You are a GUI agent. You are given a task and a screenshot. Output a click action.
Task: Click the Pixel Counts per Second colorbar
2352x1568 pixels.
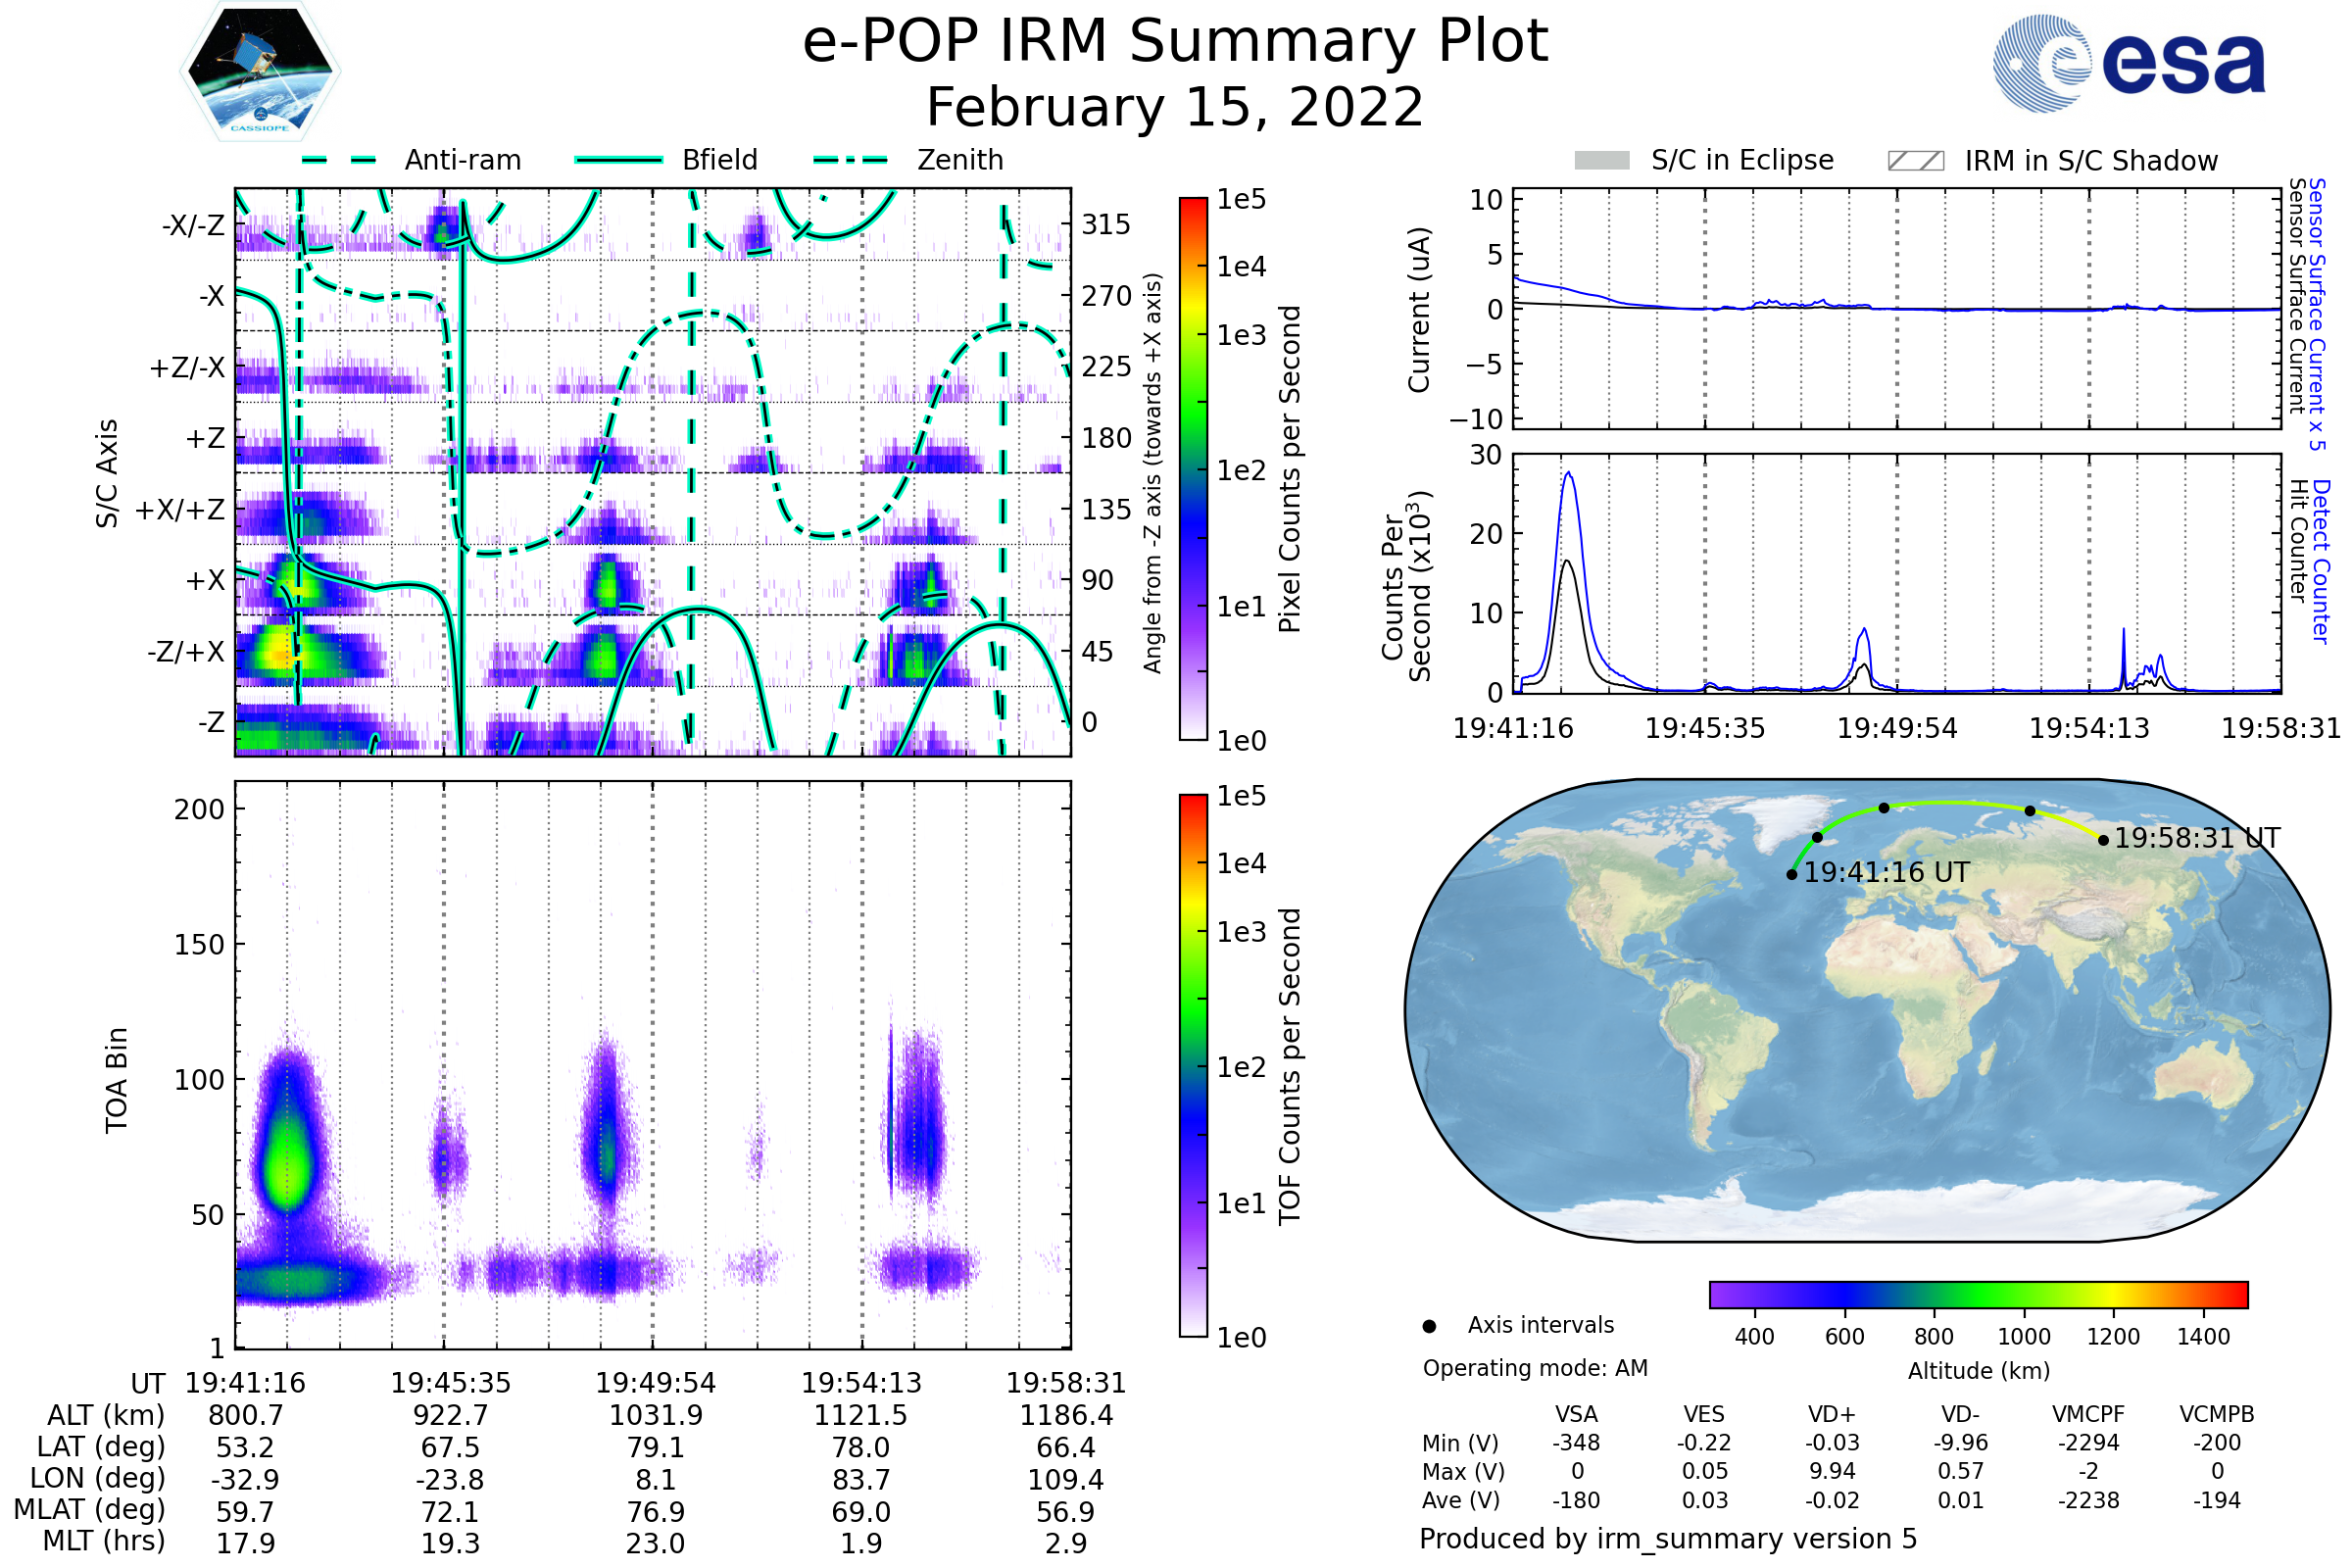[1193, 468]
